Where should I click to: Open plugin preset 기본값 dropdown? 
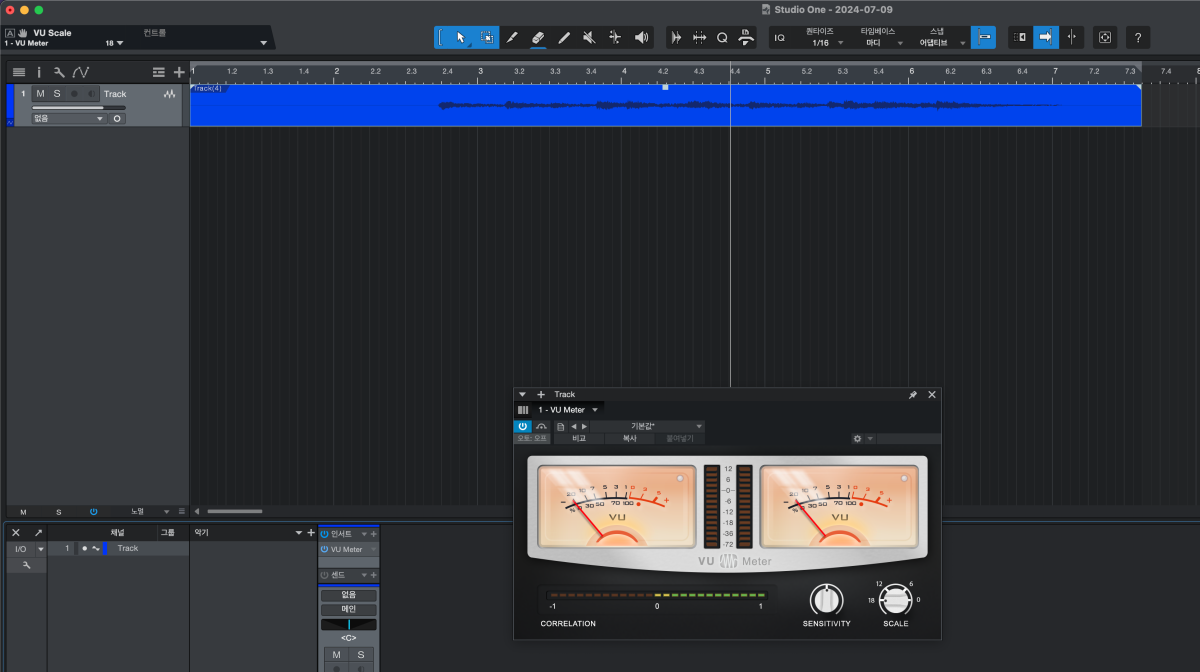648,426
